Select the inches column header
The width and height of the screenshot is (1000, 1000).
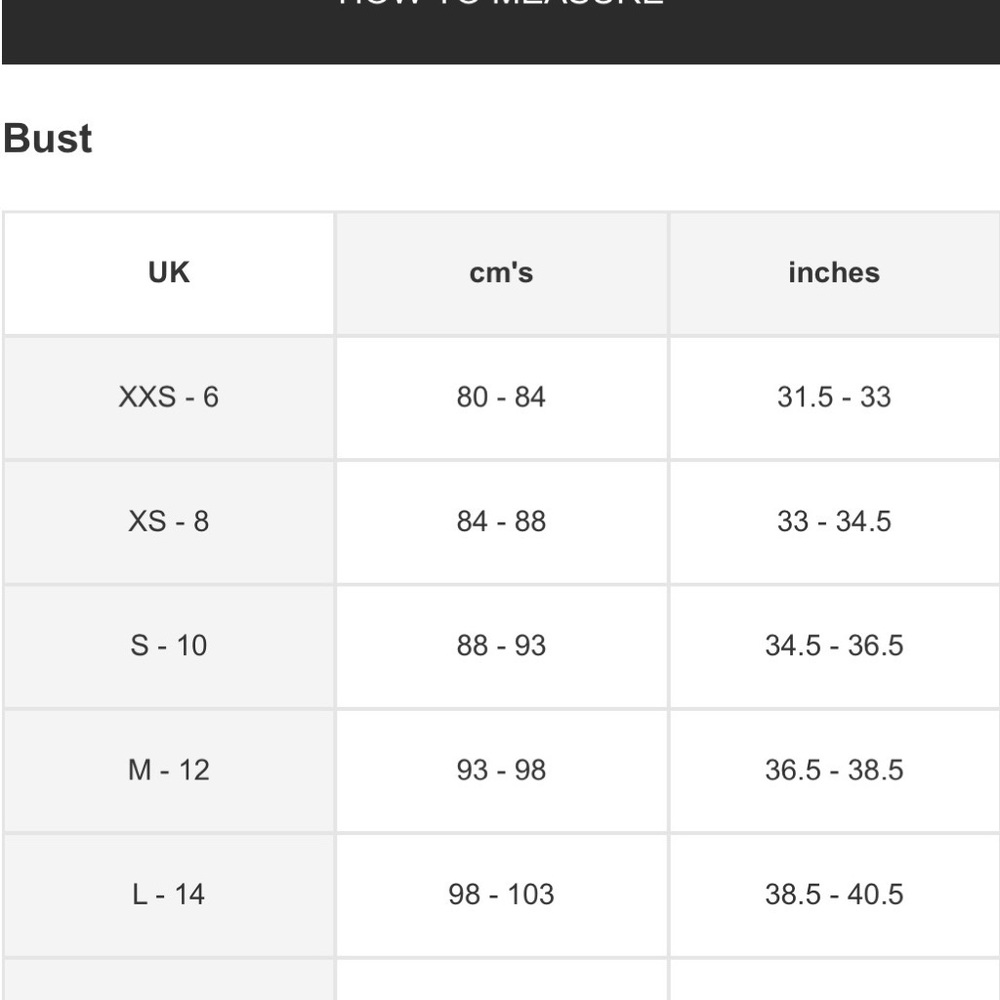pyautogui.click(x=833, y=272)
